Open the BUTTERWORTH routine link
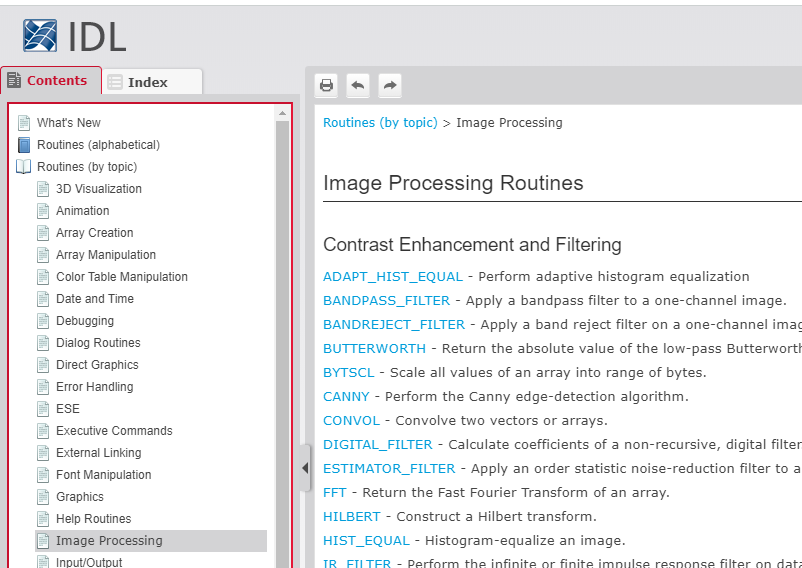This screenshot has width=802, height=568. click(374, 349)
